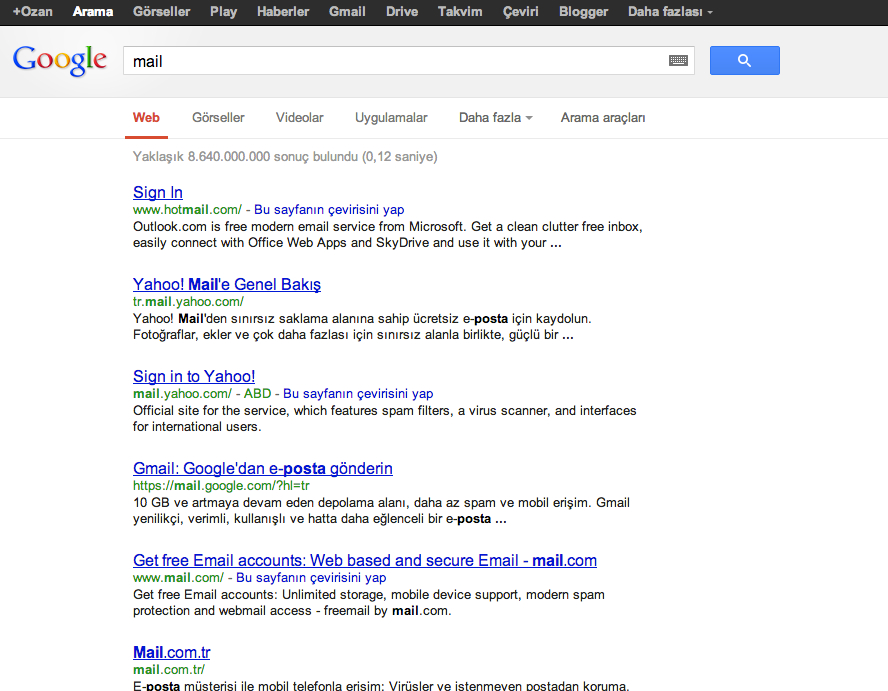Click the https://mail.google.com/?hl=tr URL
This screenshot has height=691, width=888.
coord(221,485)
